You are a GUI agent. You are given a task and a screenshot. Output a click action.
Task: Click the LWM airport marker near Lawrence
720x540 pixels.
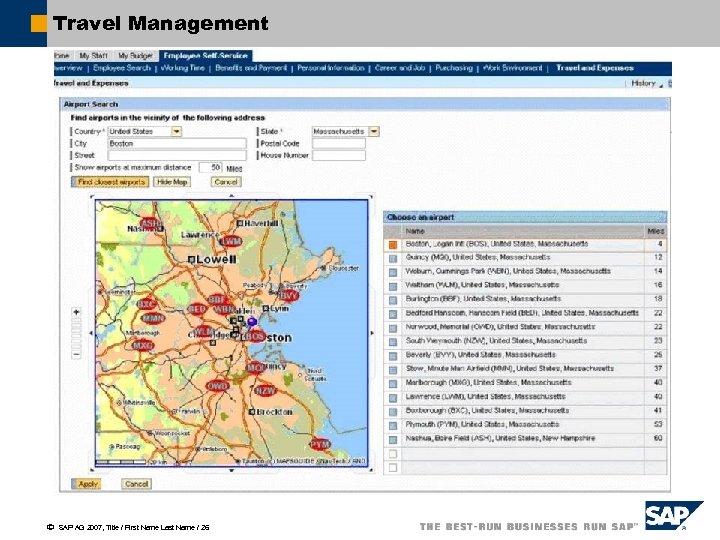pos(231,241)
